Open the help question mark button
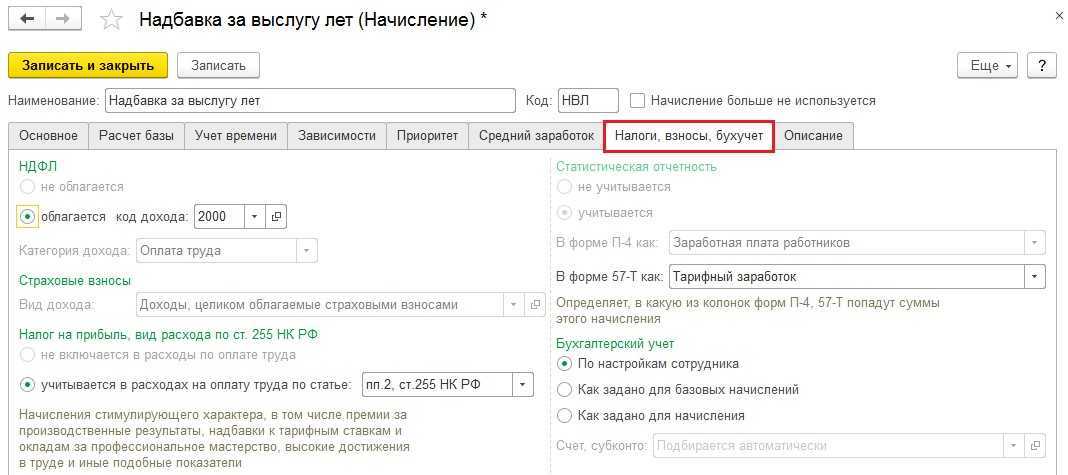The image size is (1068, 475). coord(1042,65)
